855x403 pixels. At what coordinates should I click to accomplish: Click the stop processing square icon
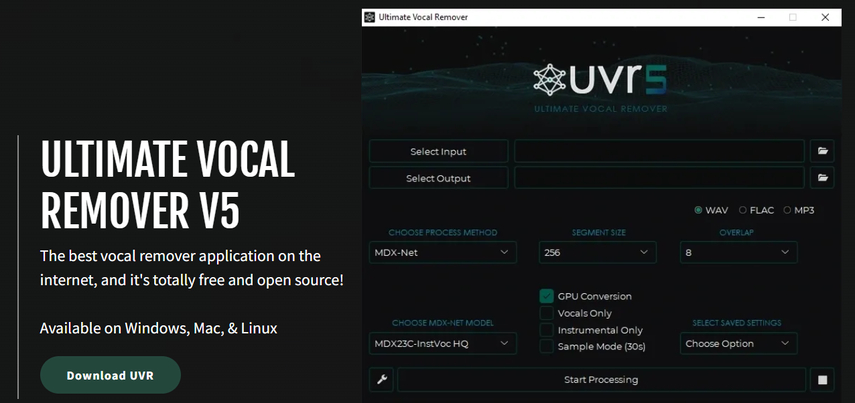point(822,380)
